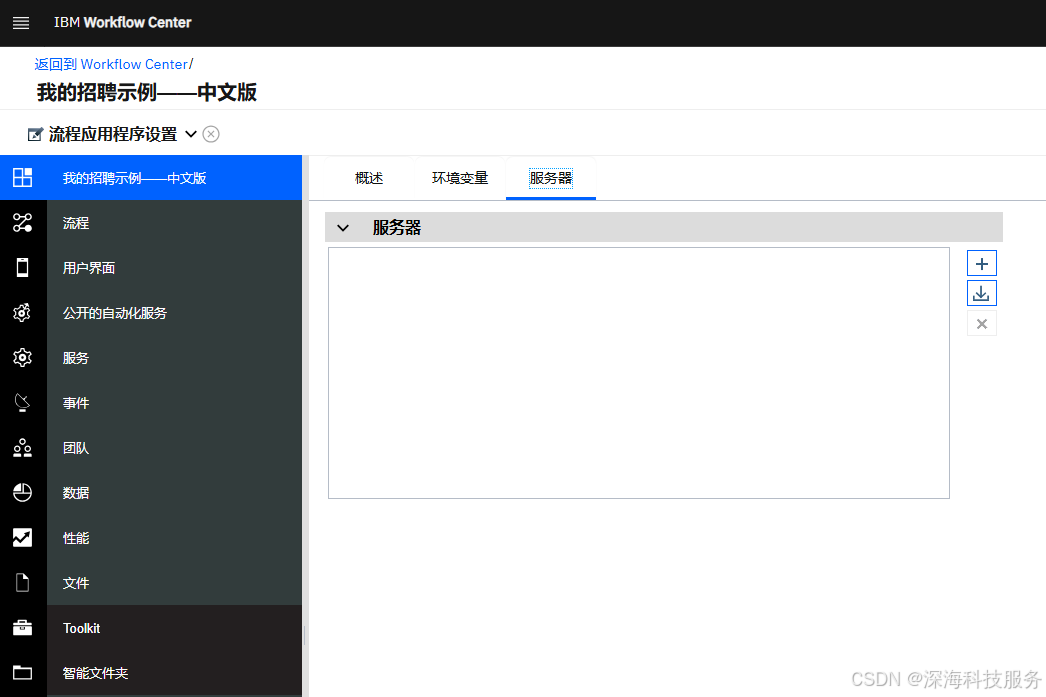Click the Events satellite dish icon
This screenshot has width=1046, height=697.
pos(23,402)
